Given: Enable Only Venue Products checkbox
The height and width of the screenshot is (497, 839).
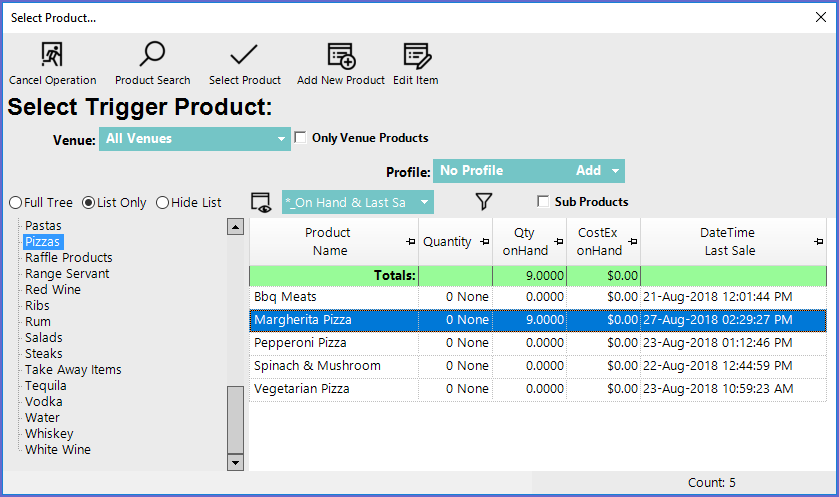Looking at the screenshot, I should (x=301, y=138).
